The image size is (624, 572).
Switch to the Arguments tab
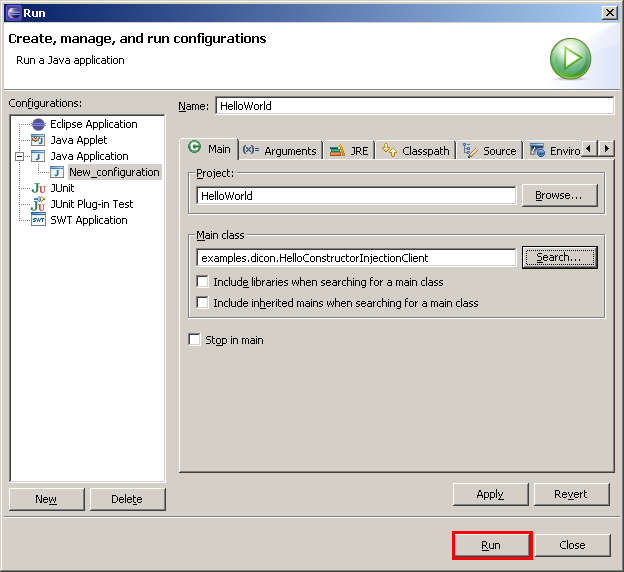(x=279, y=150)
